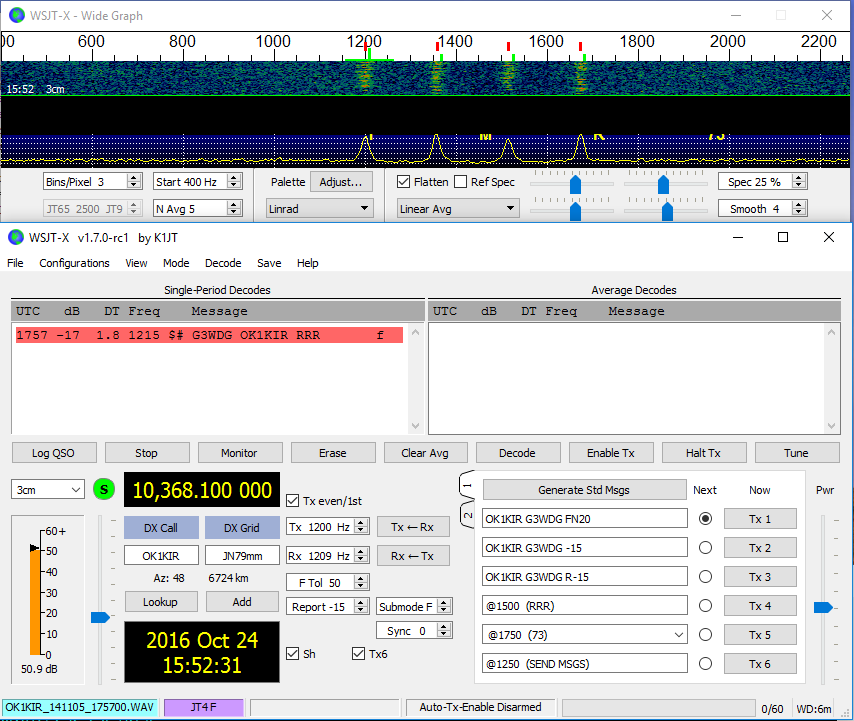Click the Clear Avg button
Viewport: 854px width, 721px height.
[425, 453]
